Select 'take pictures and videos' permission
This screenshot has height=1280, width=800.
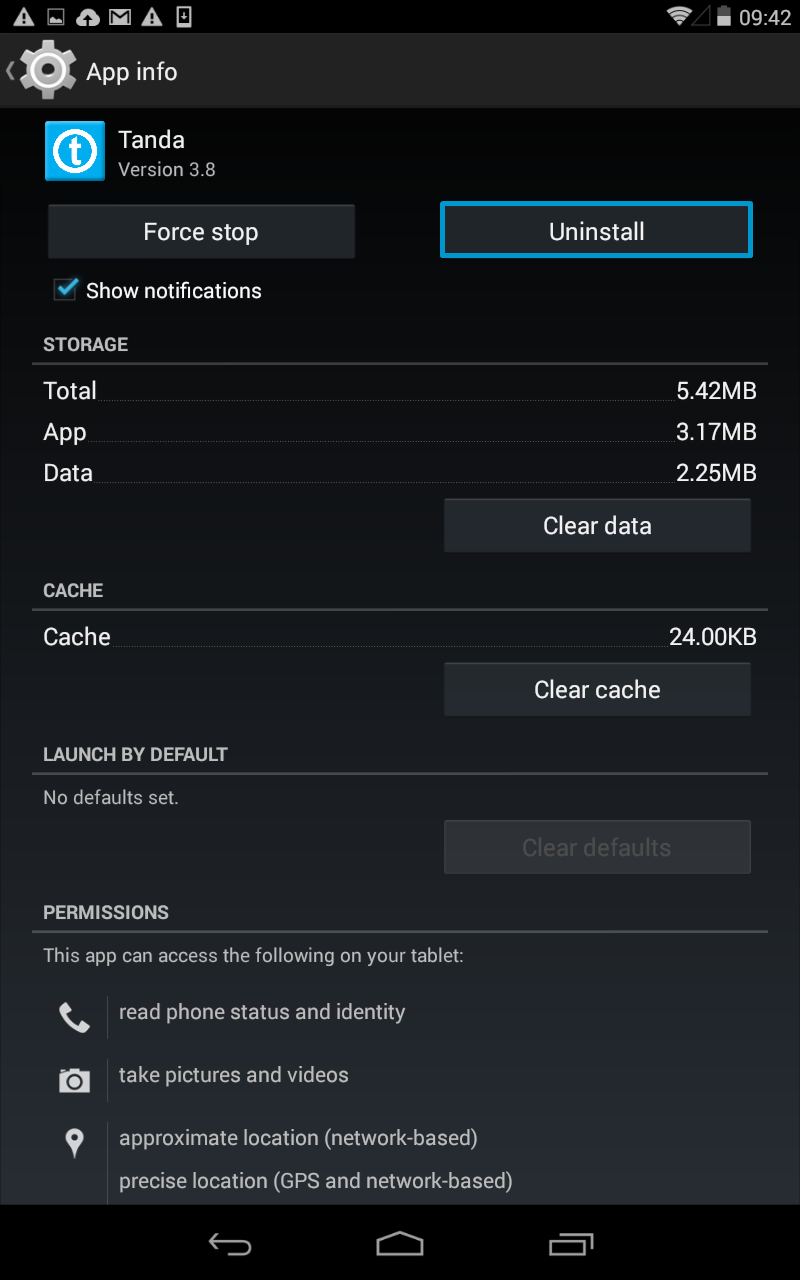coord(234,1075)
